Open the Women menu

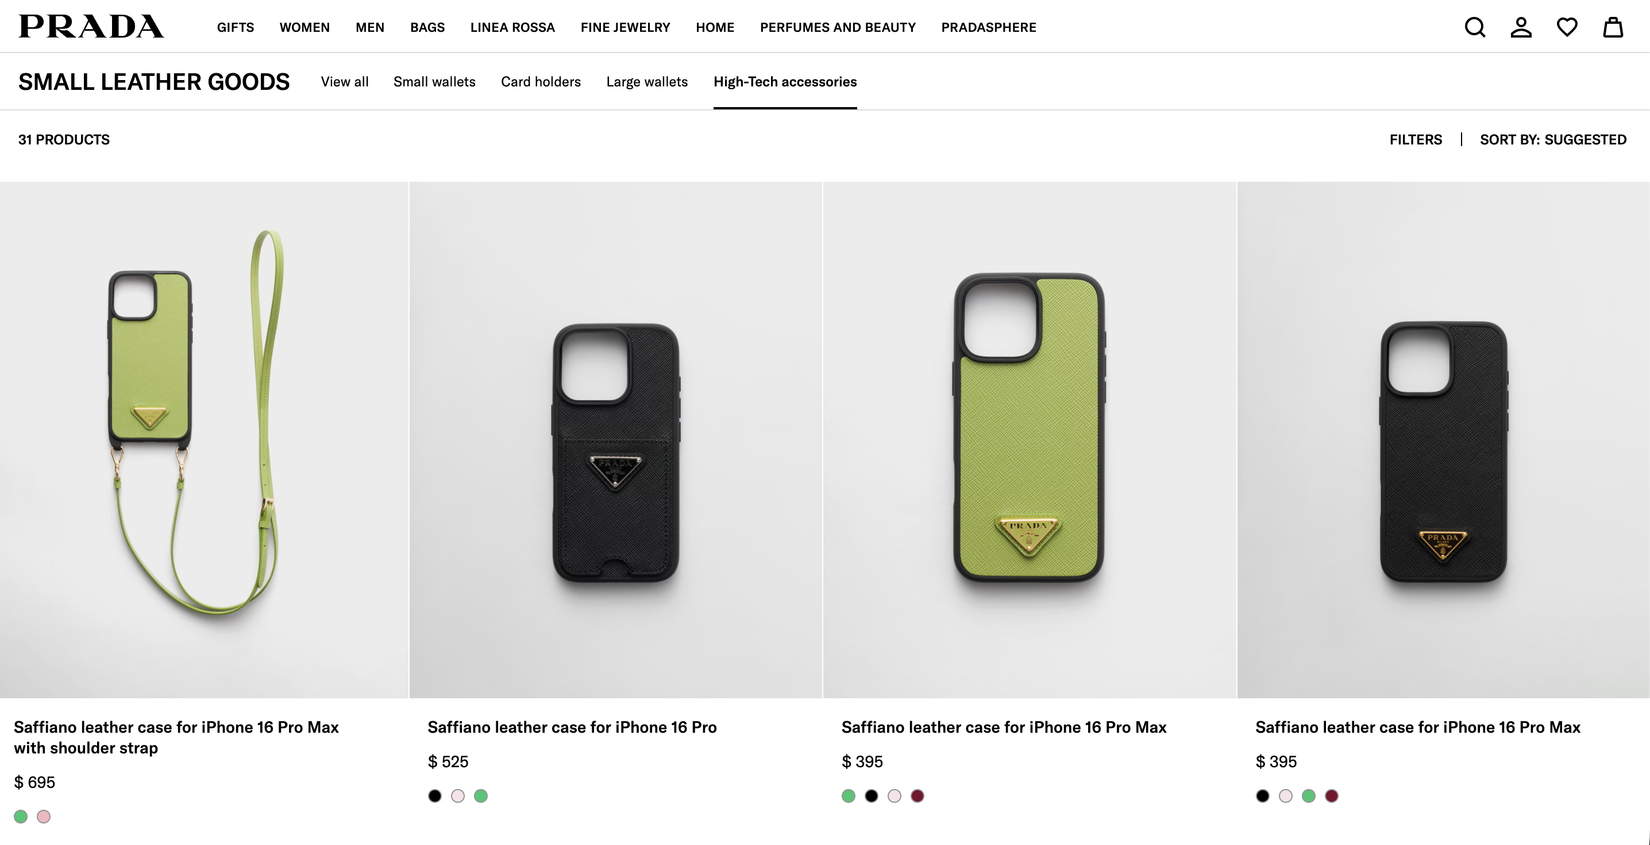pyautogui.click(x=304, y=28)
